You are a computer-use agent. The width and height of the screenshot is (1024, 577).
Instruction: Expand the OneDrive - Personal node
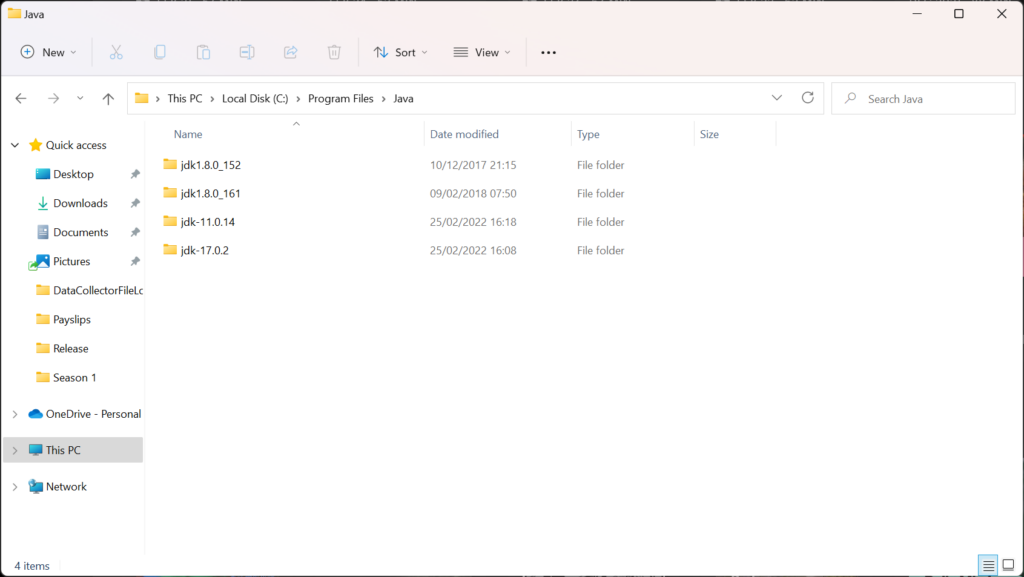click(15, 414)
